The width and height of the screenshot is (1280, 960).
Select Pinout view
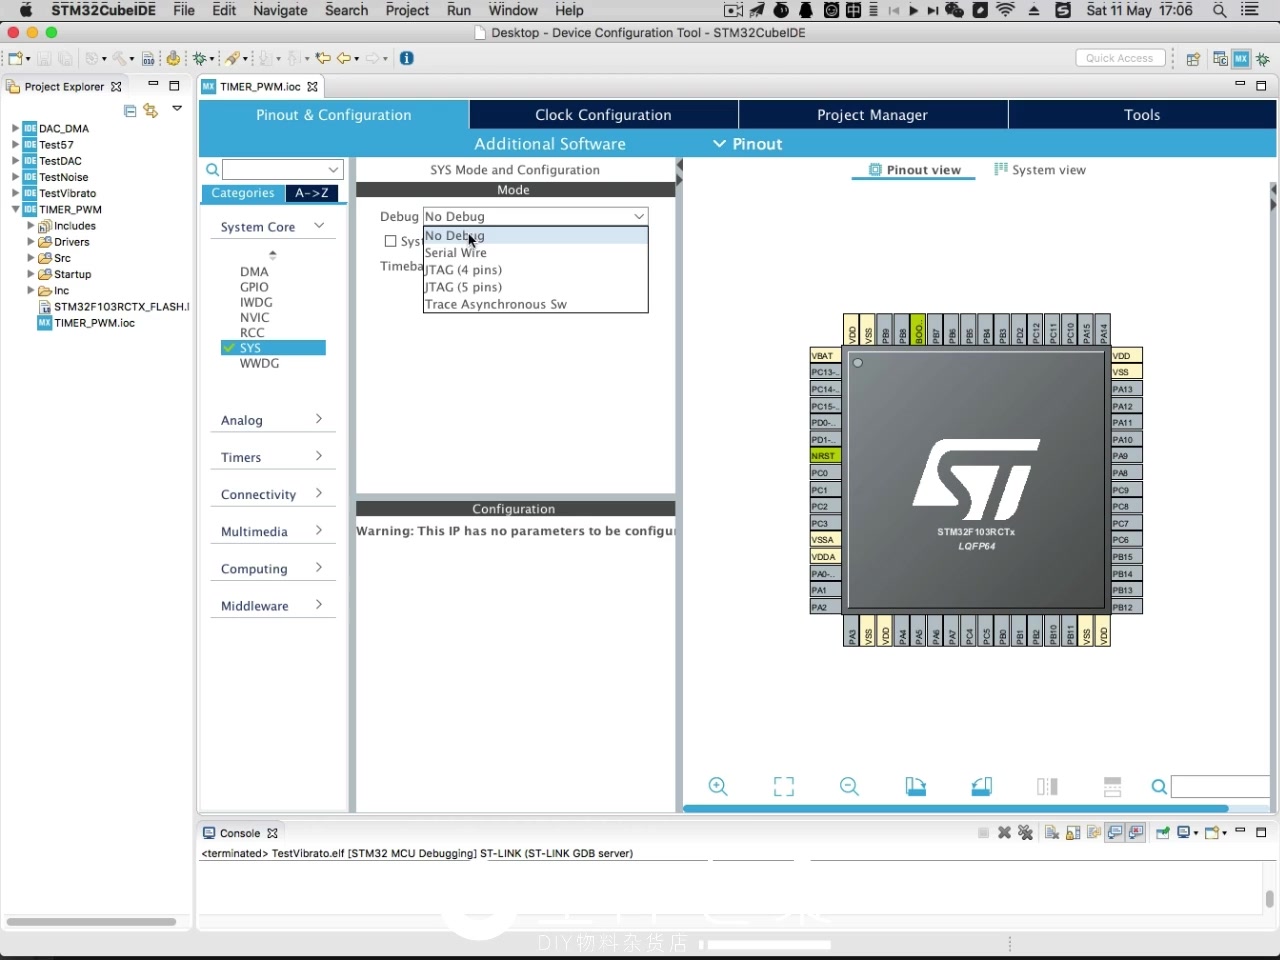coord(915,170)
